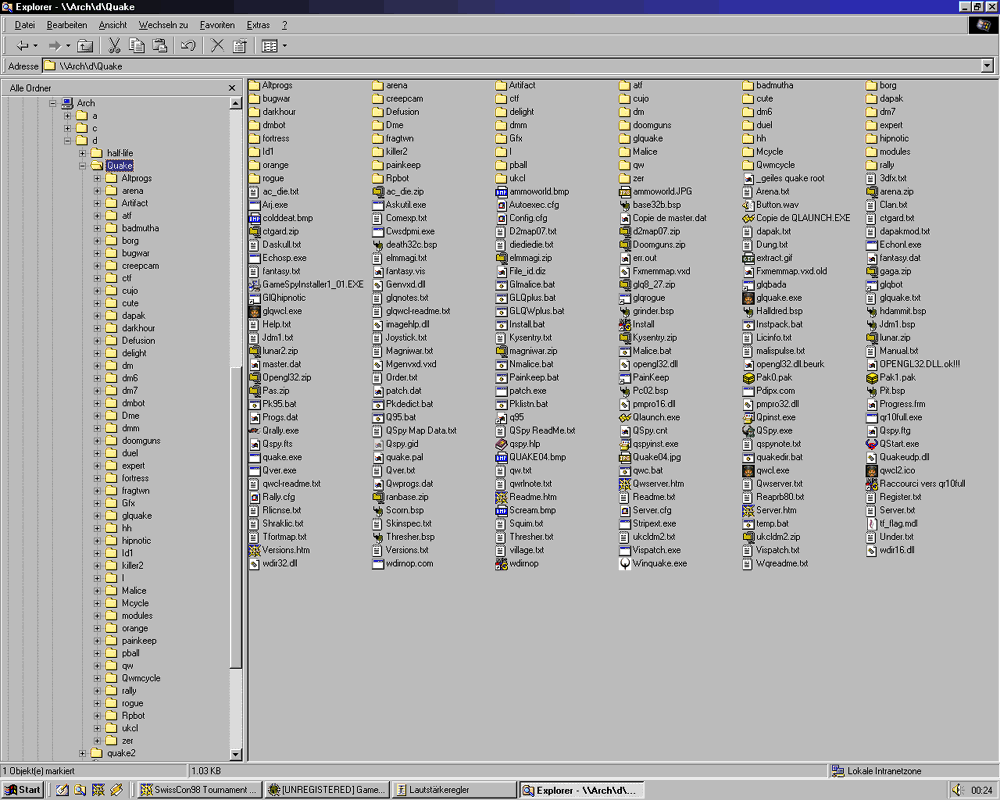
Task: Open the Ansicht menu
Action: pos(112,24)
